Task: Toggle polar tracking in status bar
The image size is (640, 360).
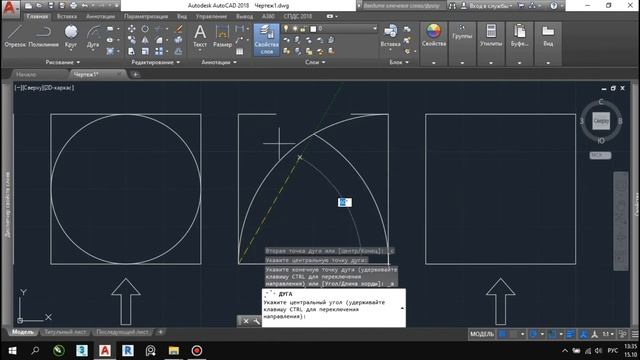Action: point(533,334)
